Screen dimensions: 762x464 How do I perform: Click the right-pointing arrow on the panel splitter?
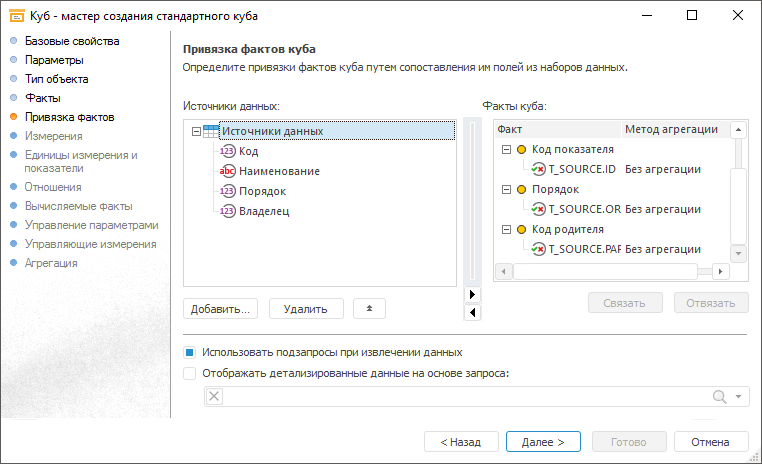tap(474, 294)
